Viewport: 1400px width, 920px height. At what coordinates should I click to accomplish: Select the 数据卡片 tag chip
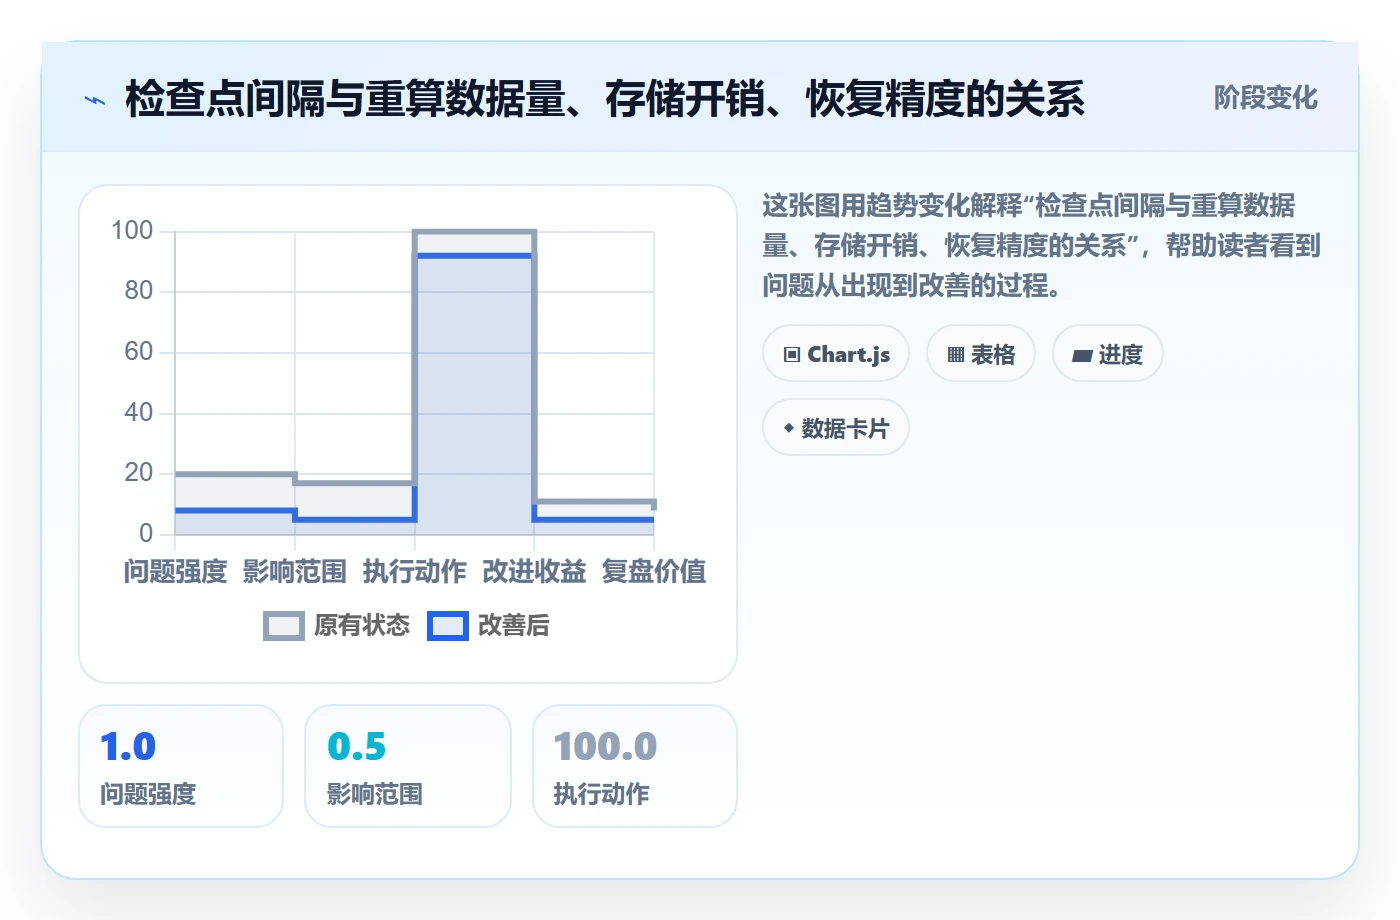[x=836, y=428]
